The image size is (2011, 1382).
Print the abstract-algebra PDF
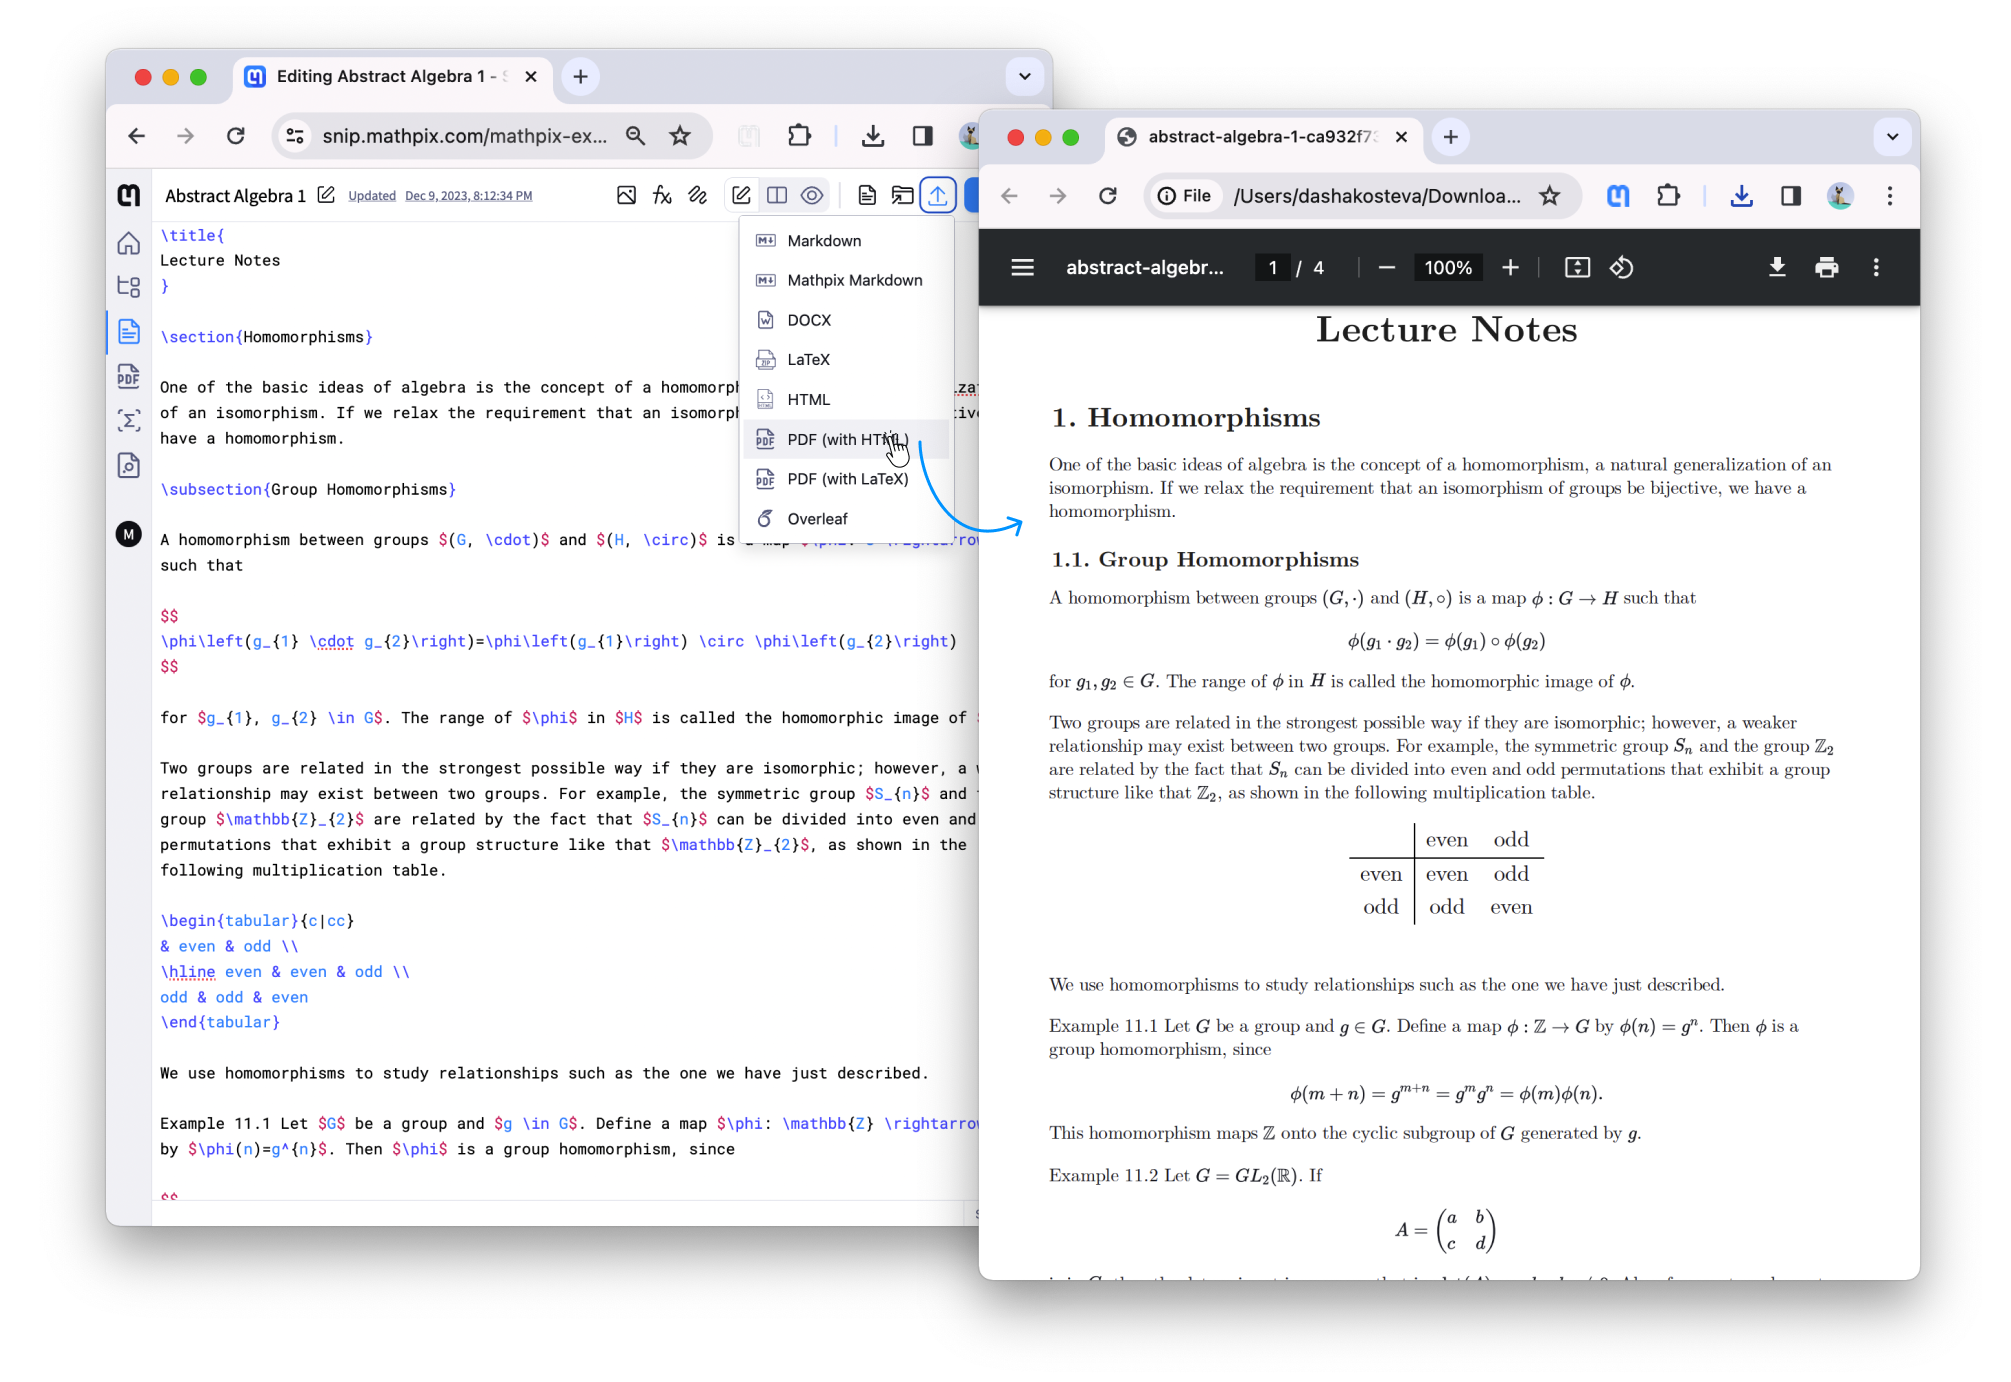1827,267
